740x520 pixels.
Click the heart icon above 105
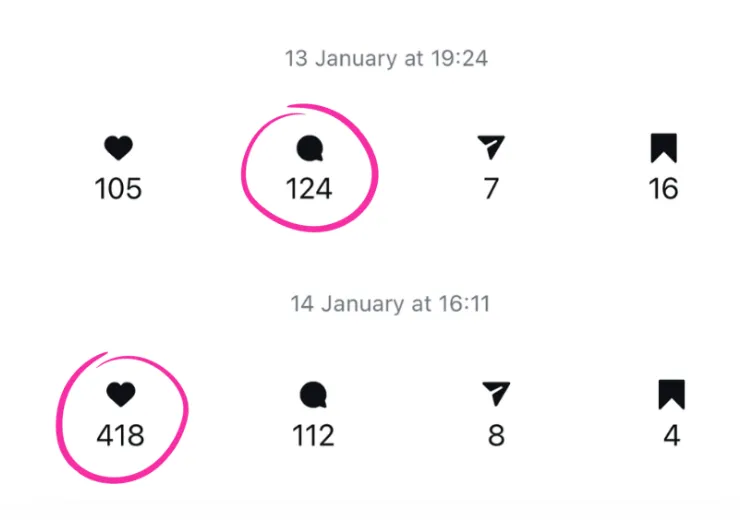tap(118, 150)
